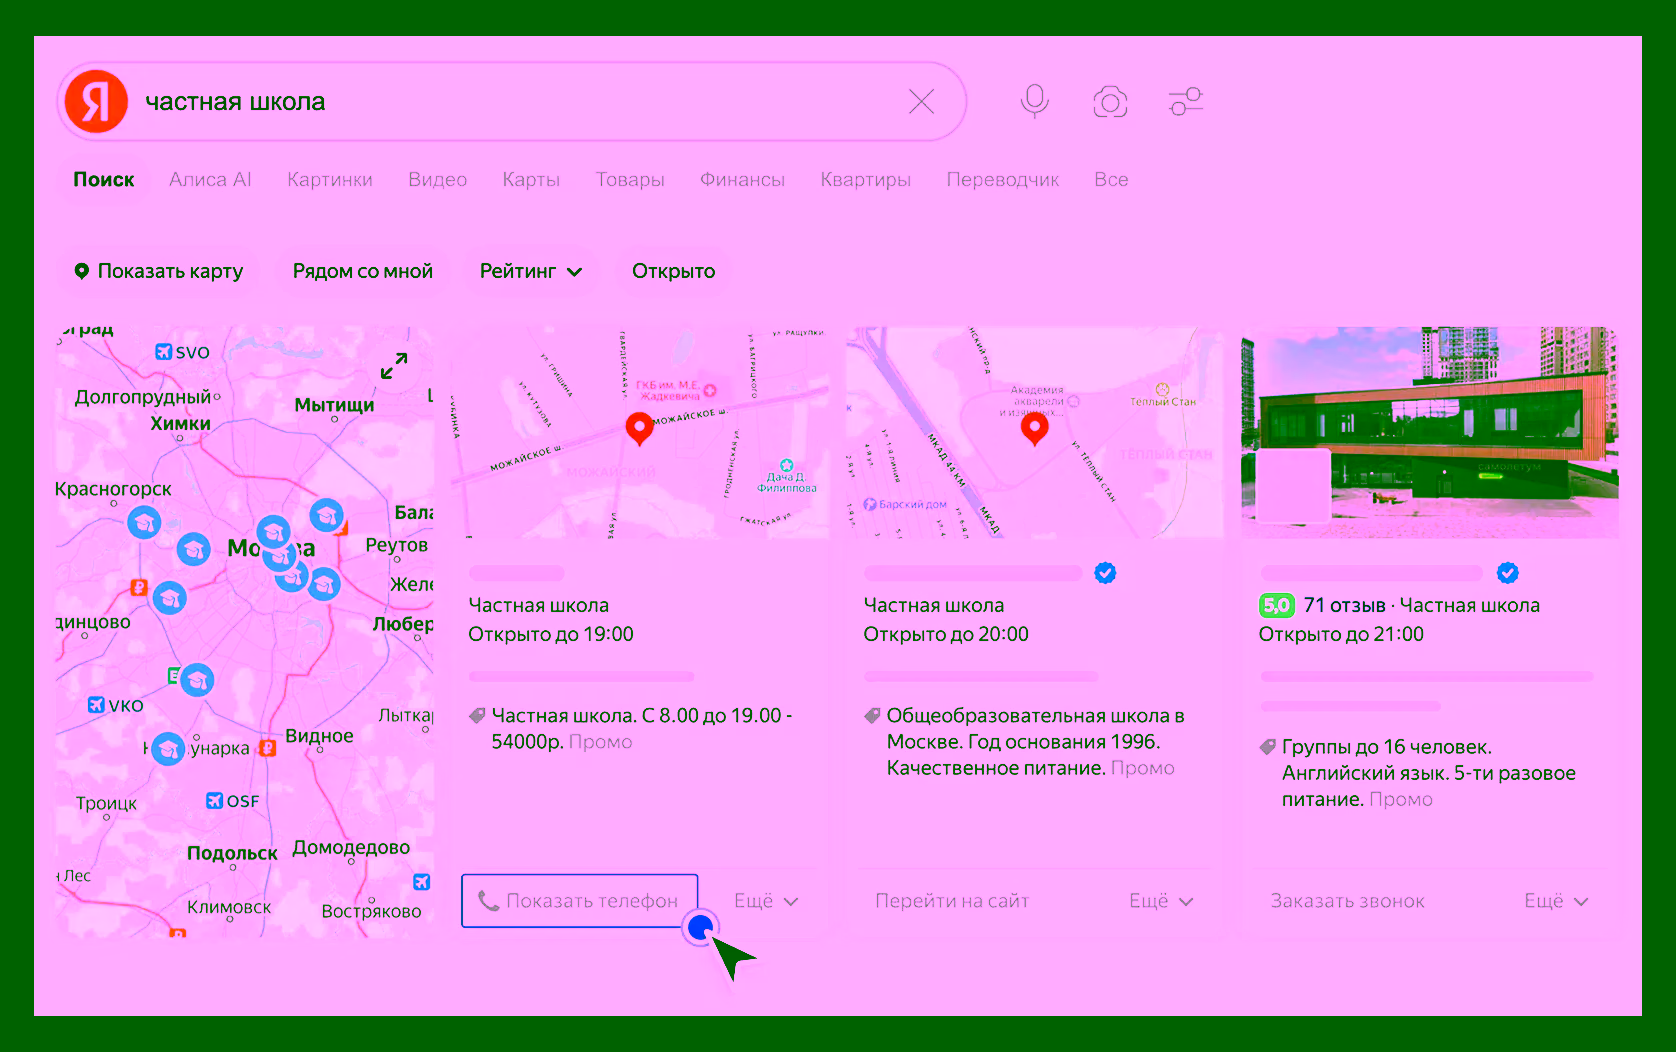Click 'Открыто до 20:00' text
Image resolution: width=1676 pixels, height=1052 pixels.
click(x=946, y=634)
